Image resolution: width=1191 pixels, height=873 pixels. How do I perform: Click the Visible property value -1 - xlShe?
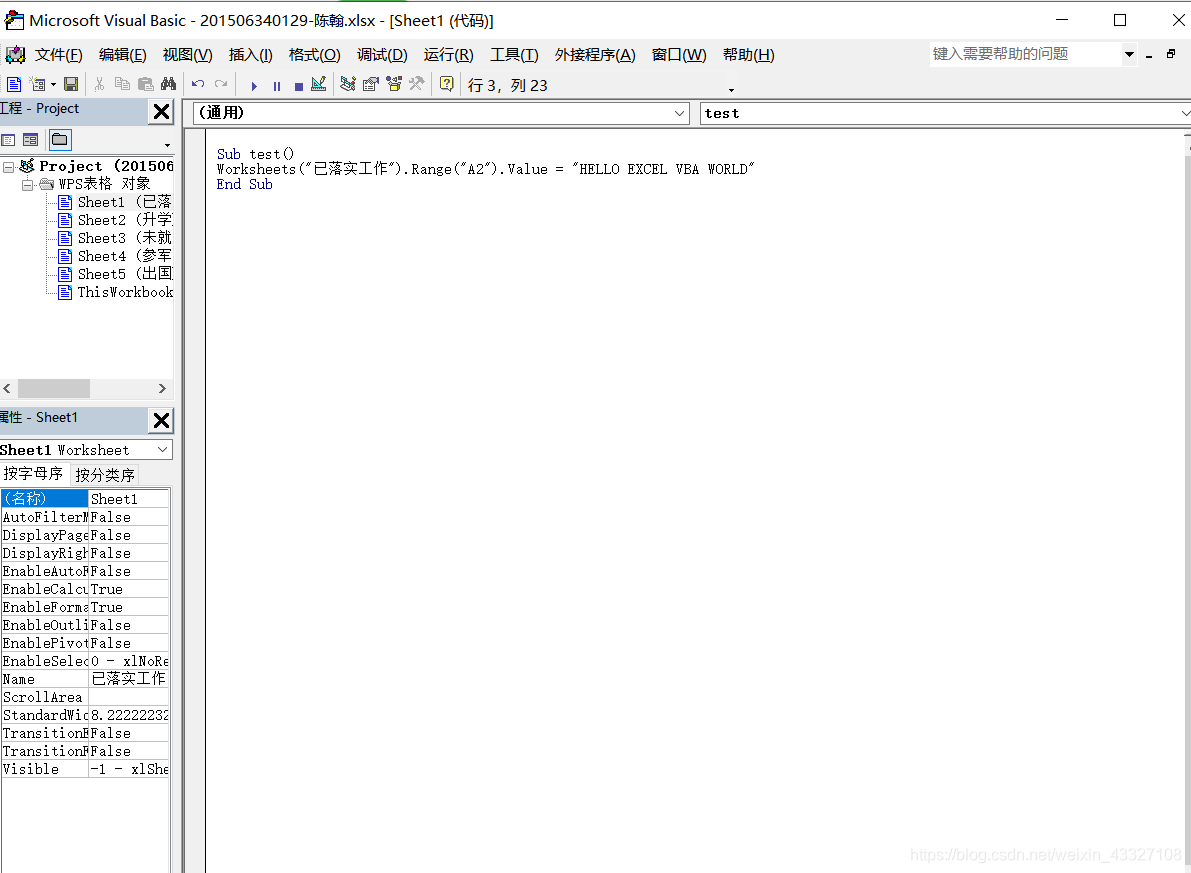point(128,769)
